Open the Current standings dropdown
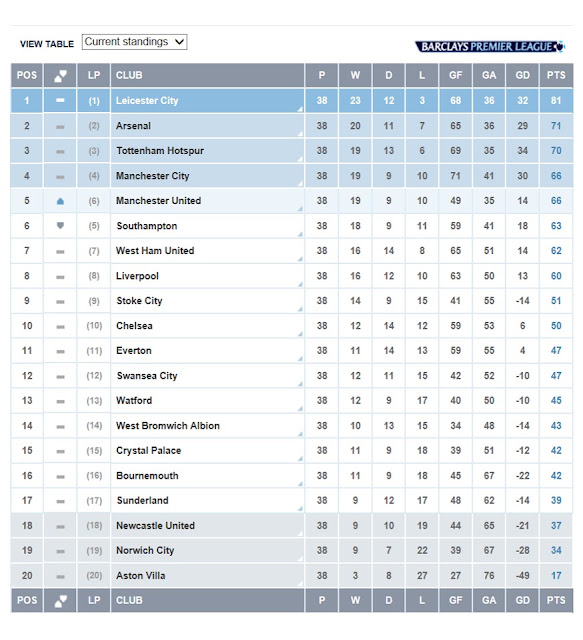The width and height of the screenshot is (583, 640). [x=134, y=42]
